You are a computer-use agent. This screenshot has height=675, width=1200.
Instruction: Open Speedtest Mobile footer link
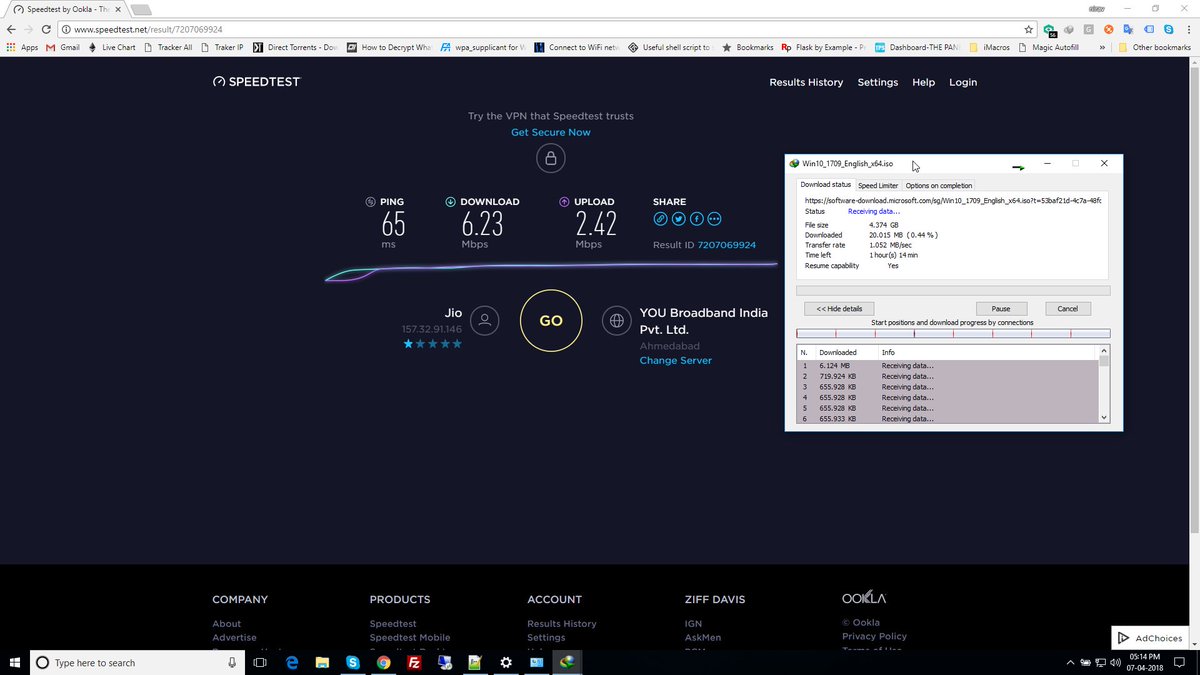pos(410,637)
